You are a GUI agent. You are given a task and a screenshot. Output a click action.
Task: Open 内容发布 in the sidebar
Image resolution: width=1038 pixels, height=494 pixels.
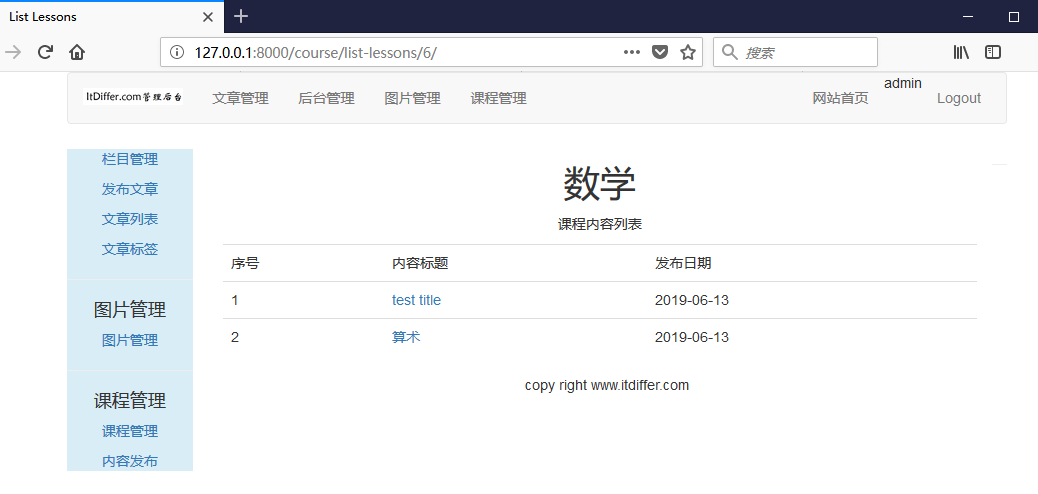(130, 462)
